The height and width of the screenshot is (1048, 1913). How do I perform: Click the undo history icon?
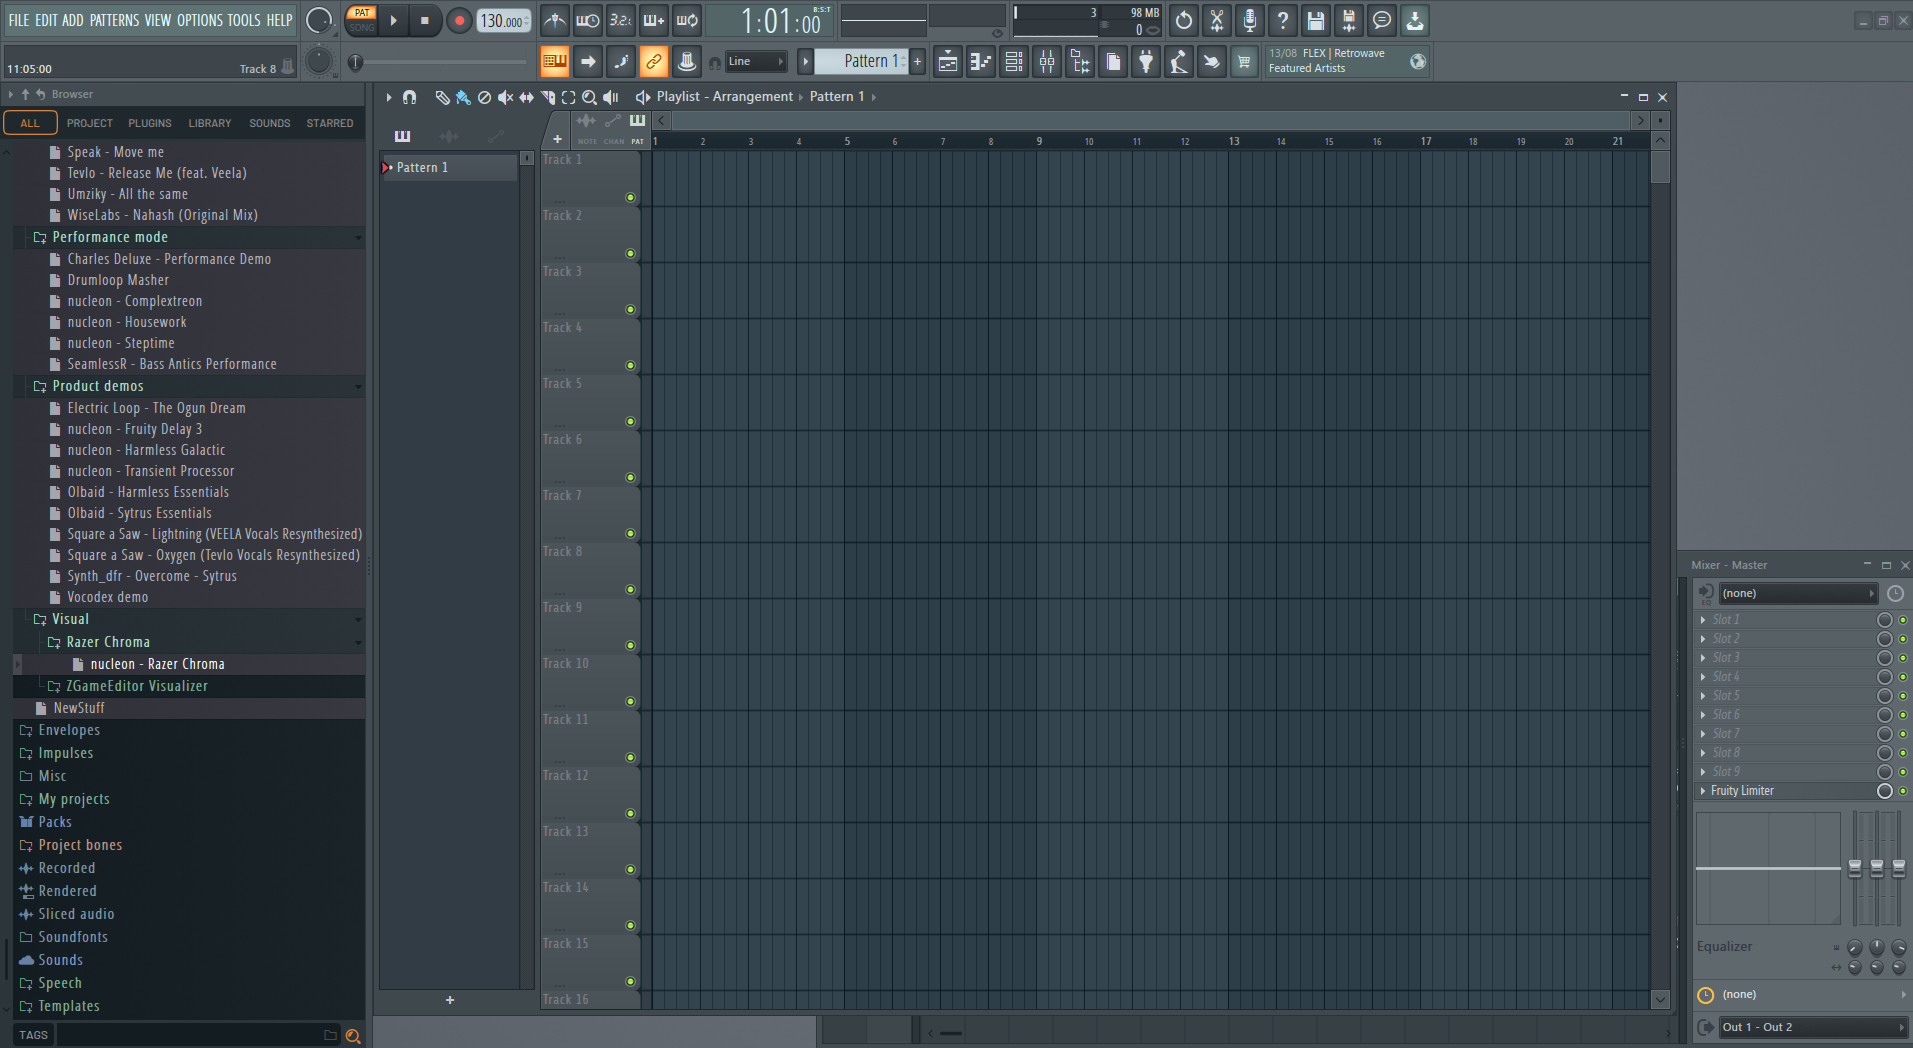click(1184, 20)
